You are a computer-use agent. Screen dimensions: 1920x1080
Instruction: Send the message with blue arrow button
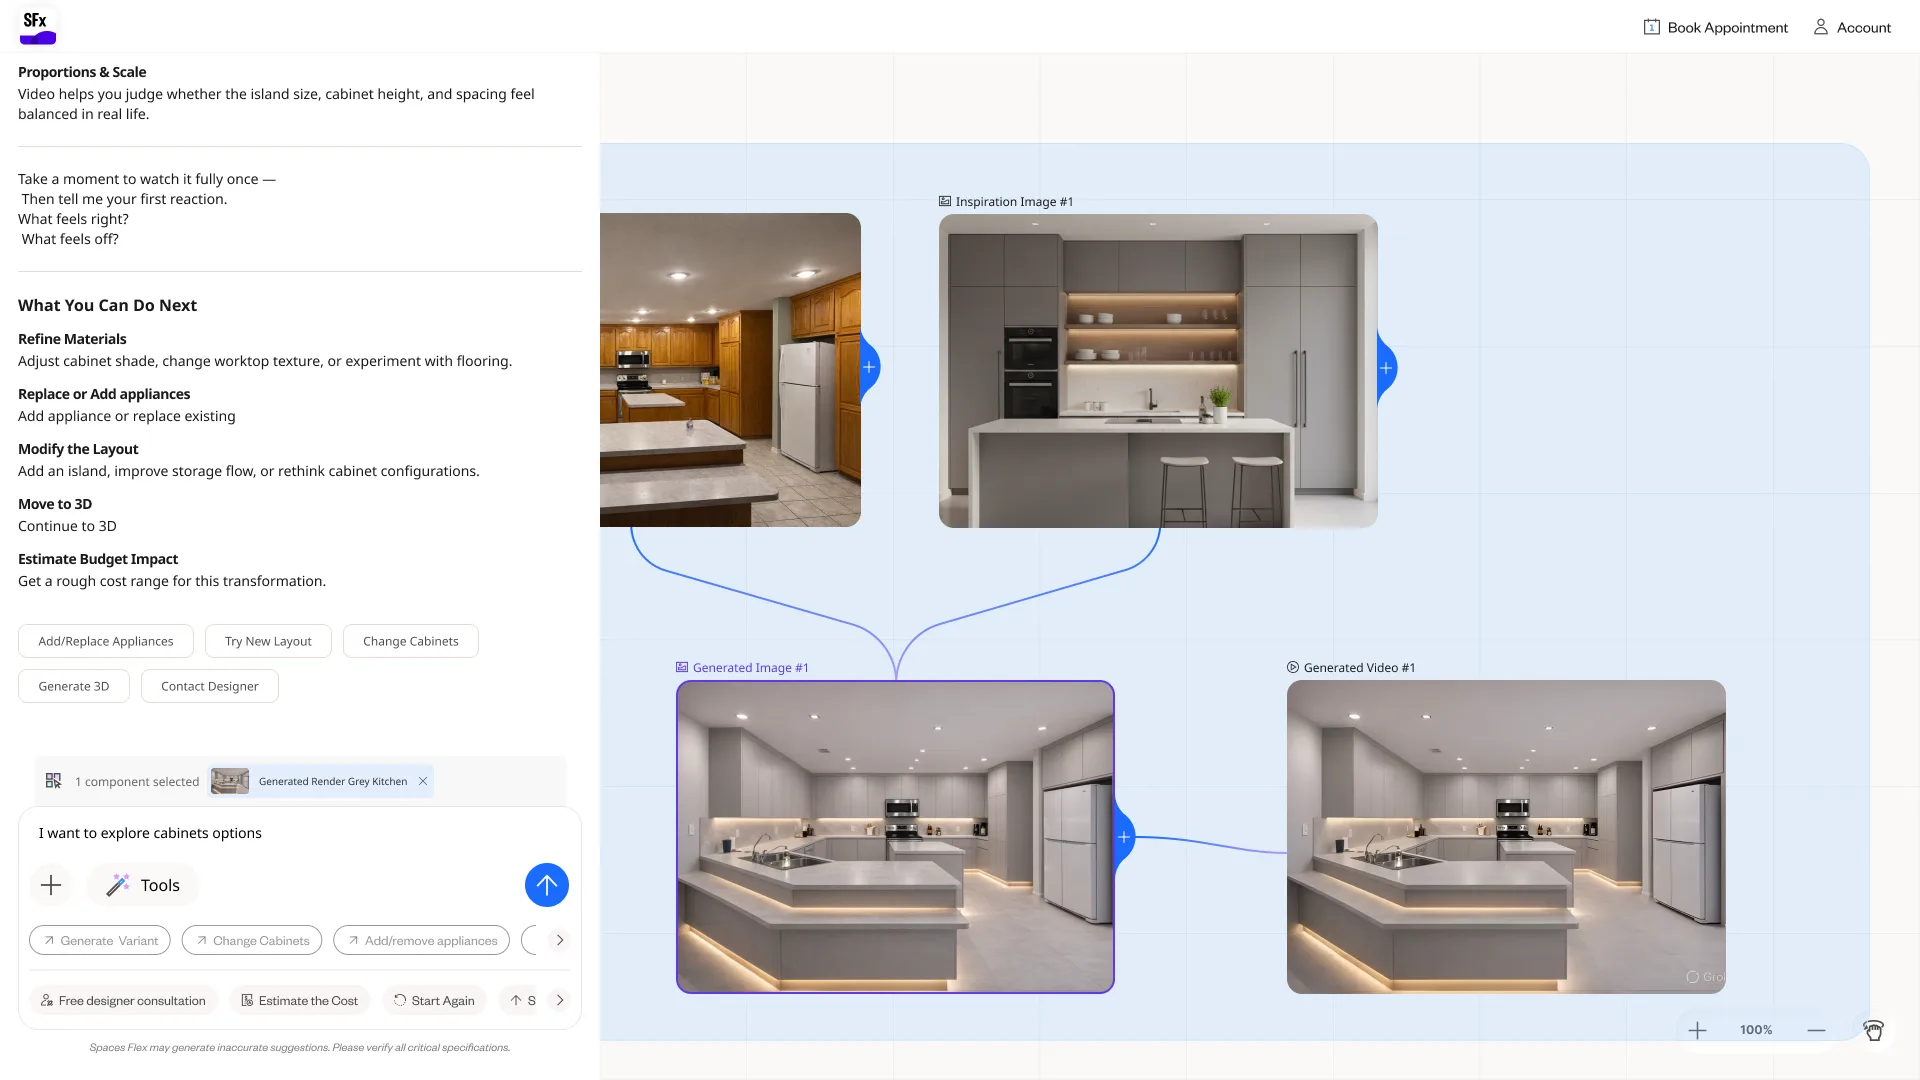pos(547,885)
